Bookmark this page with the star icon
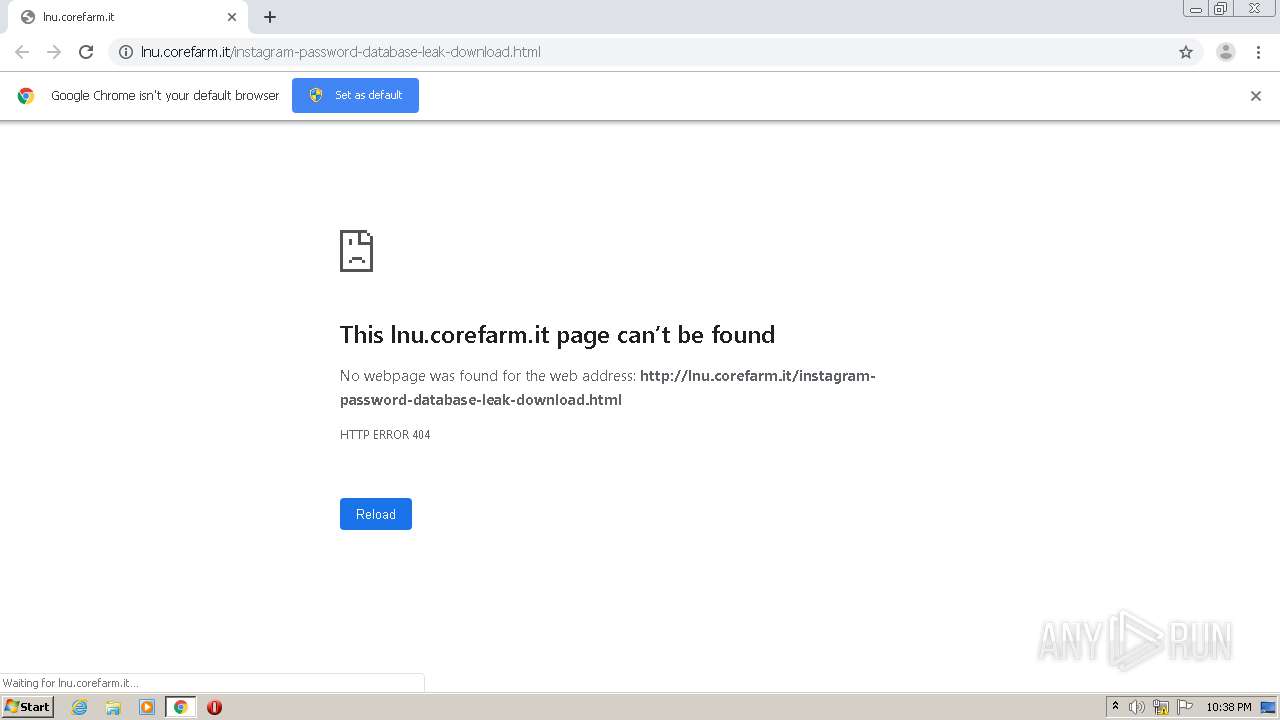The width and height of the screenshot is (1280, 720). tap(1186, 52)
